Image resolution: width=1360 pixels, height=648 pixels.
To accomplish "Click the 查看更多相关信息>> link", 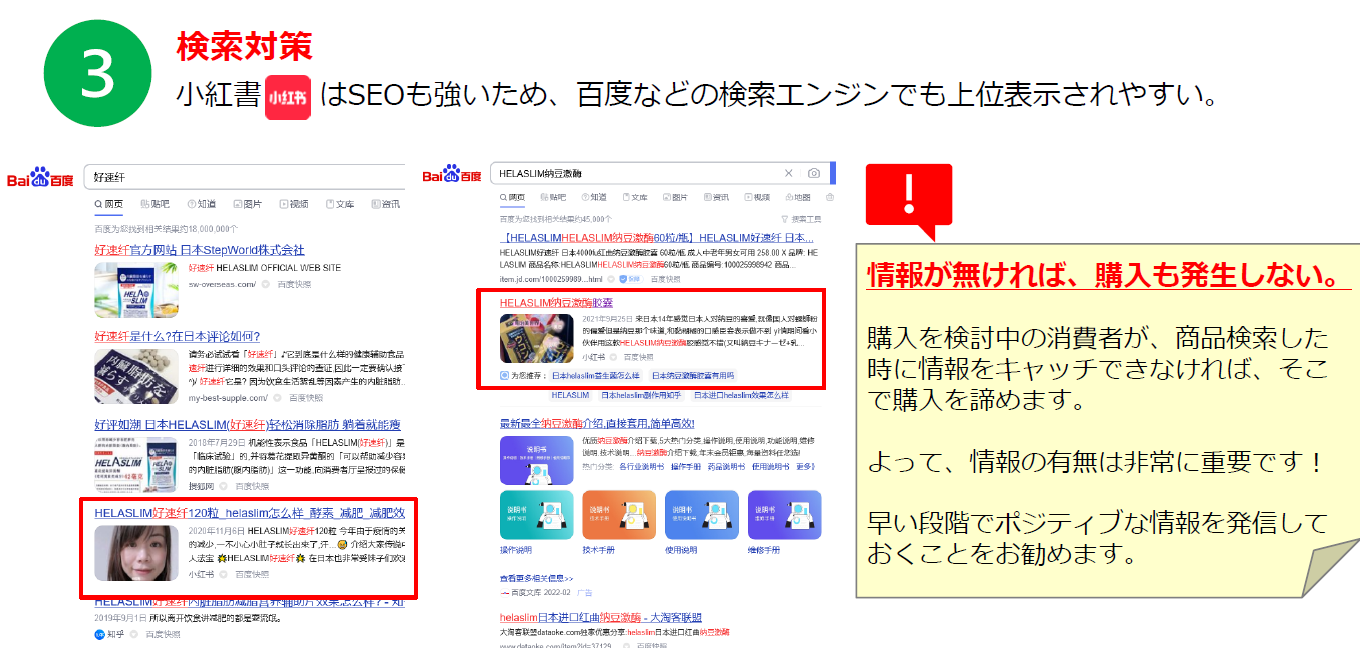I will point(536,577).
